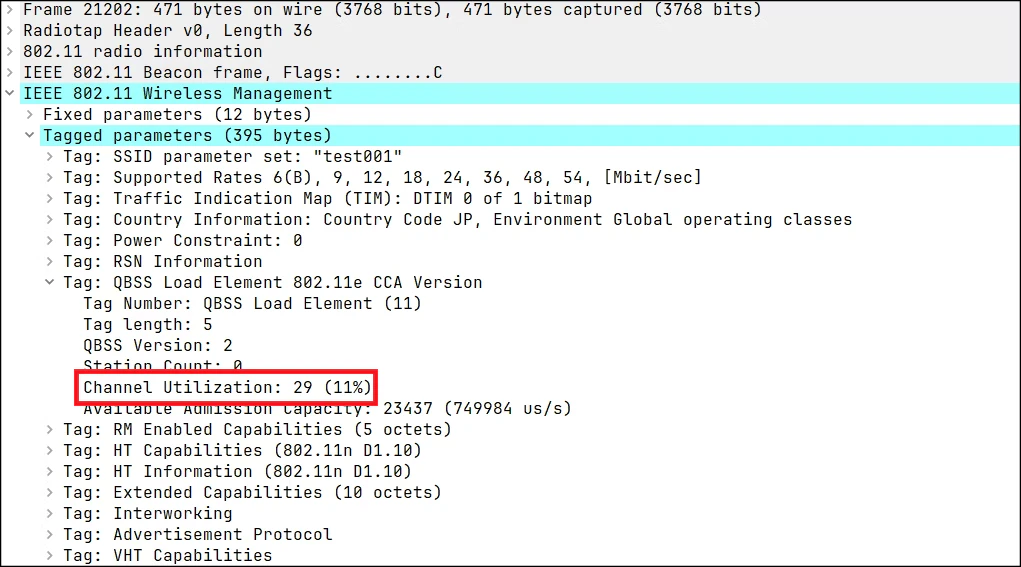Expand the Interworking tag
This screenshot has width=1021, height=567.
coord(49,514)
